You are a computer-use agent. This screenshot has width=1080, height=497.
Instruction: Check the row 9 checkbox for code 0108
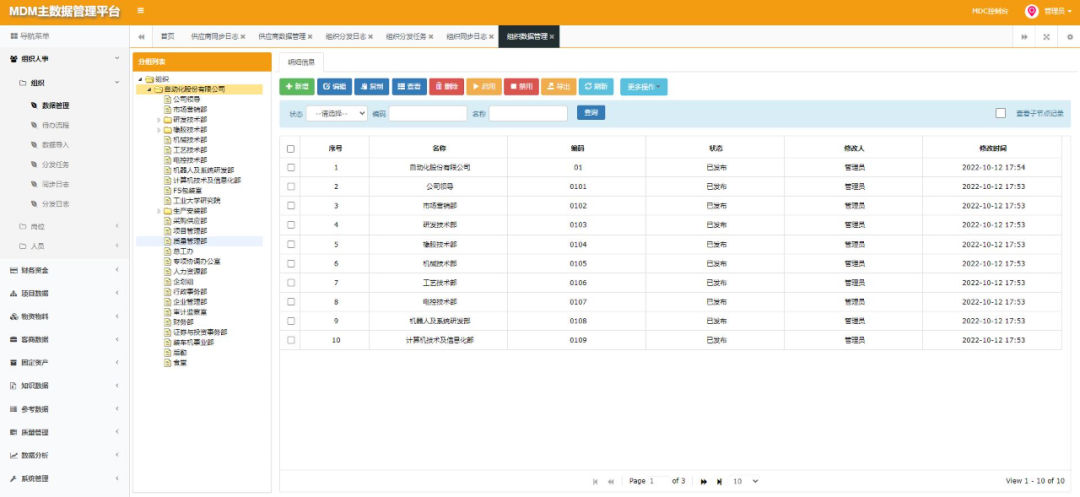291,321
